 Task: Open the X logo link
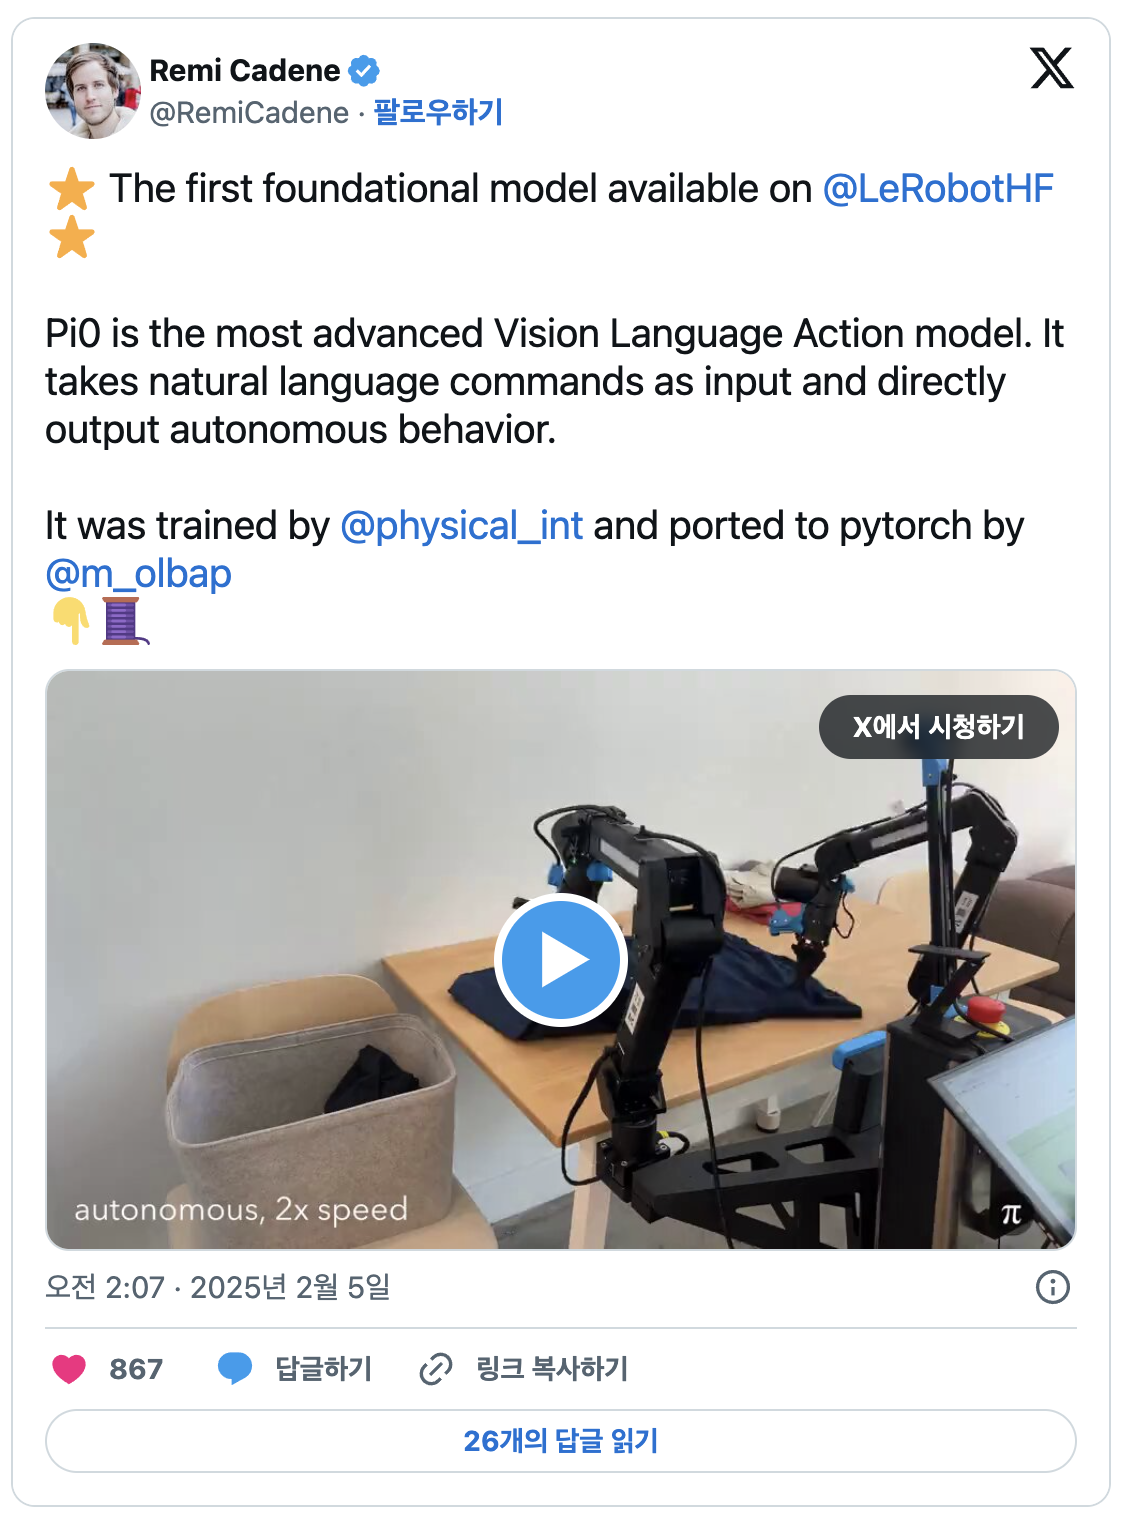(1052, 68)
